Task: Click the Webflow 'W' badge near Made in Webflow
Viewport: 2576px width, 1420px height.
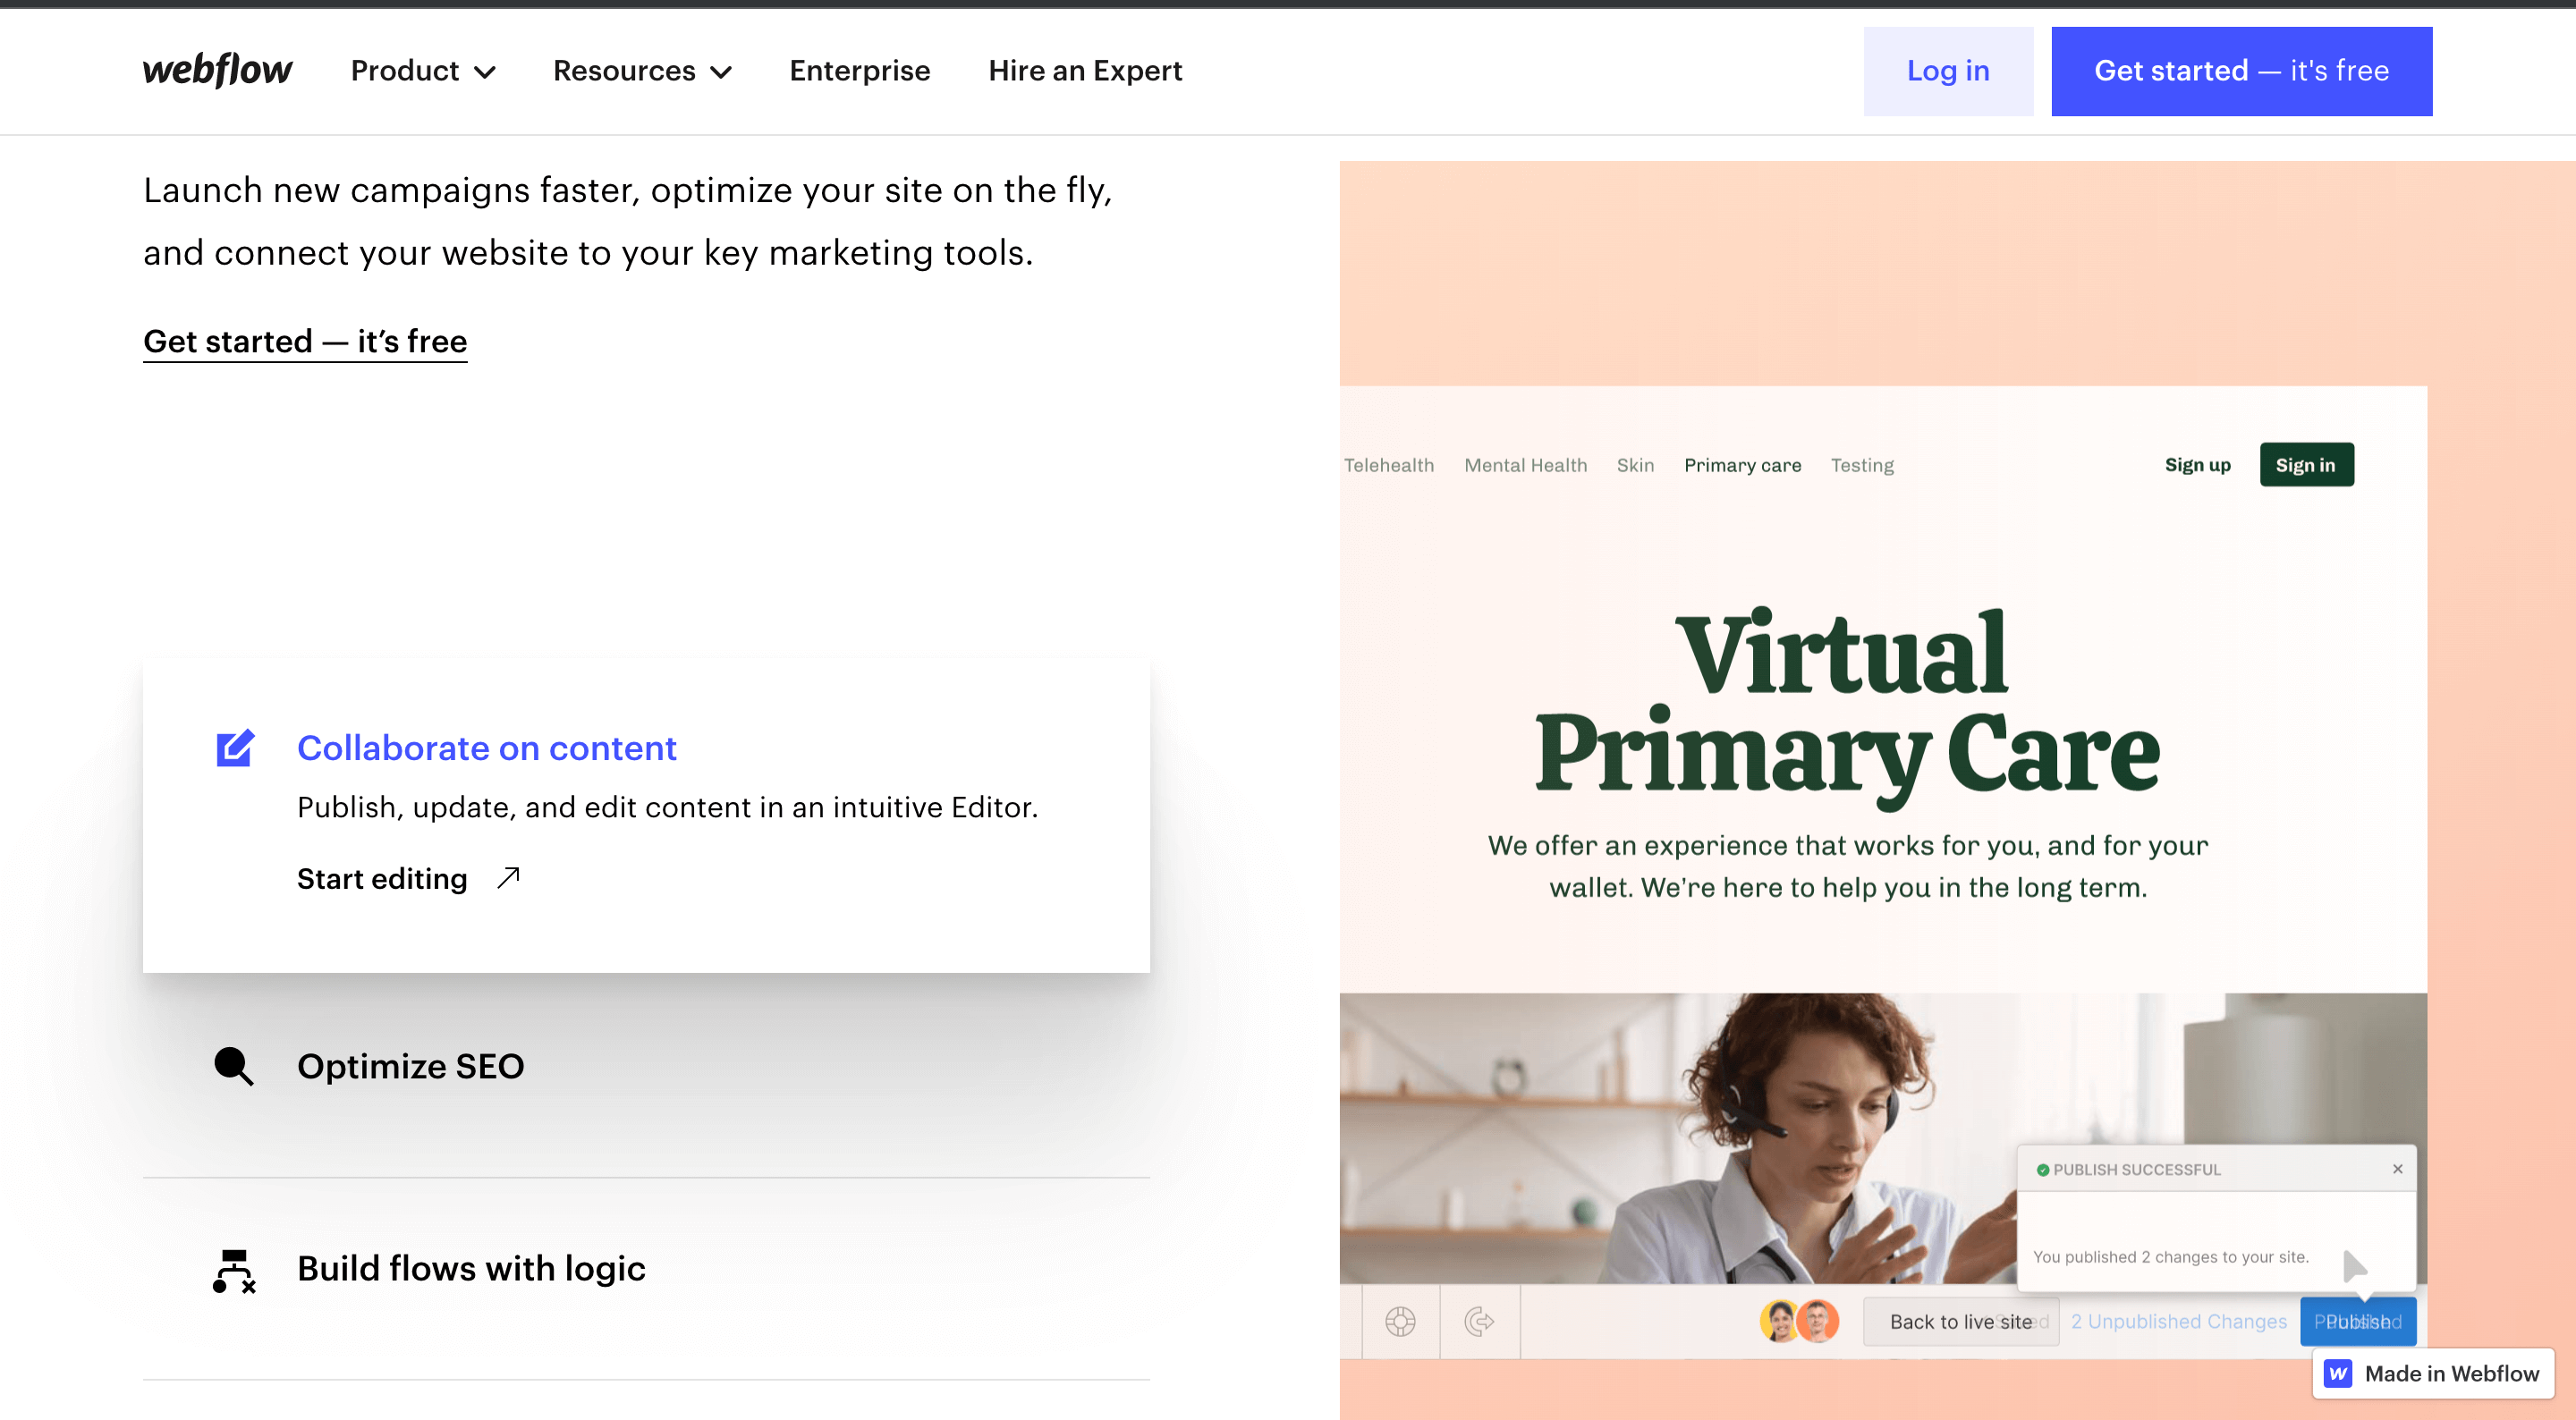Action: [2337, 1373]
